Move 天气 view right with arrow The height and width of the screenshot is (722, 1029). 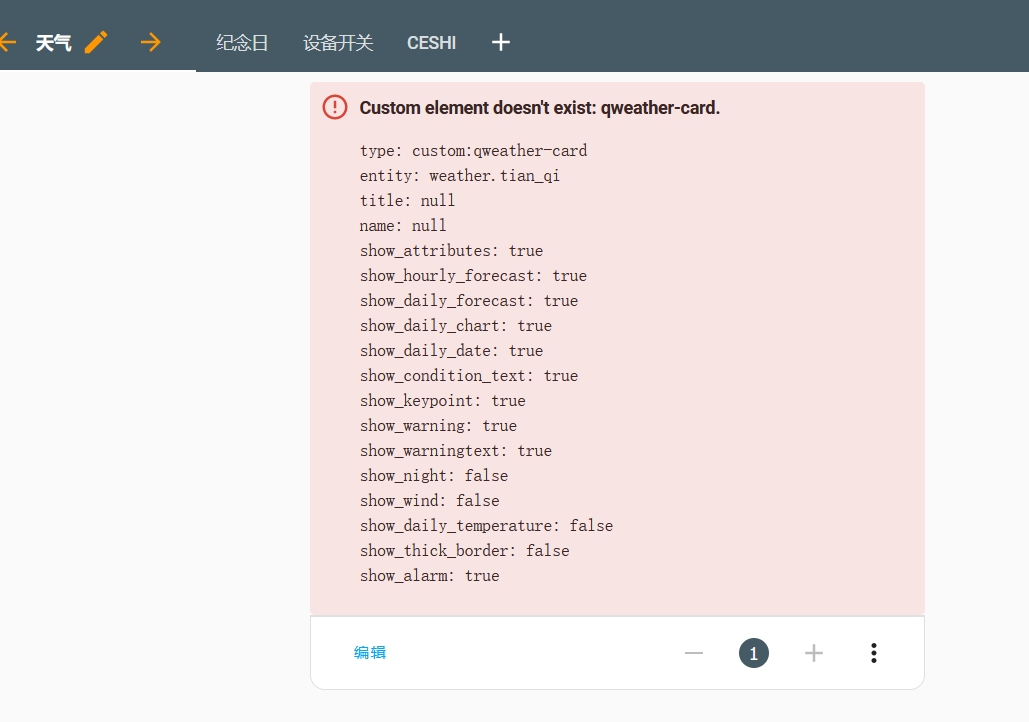point(150,42)
